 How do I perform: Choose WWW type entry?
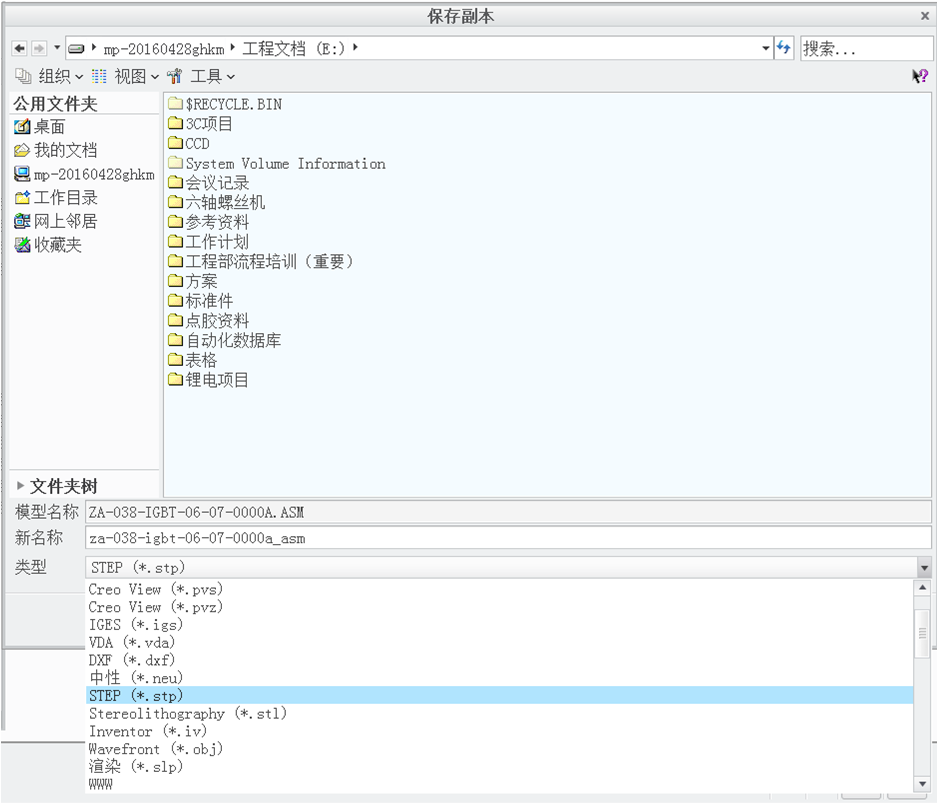(x=500, y=784)
